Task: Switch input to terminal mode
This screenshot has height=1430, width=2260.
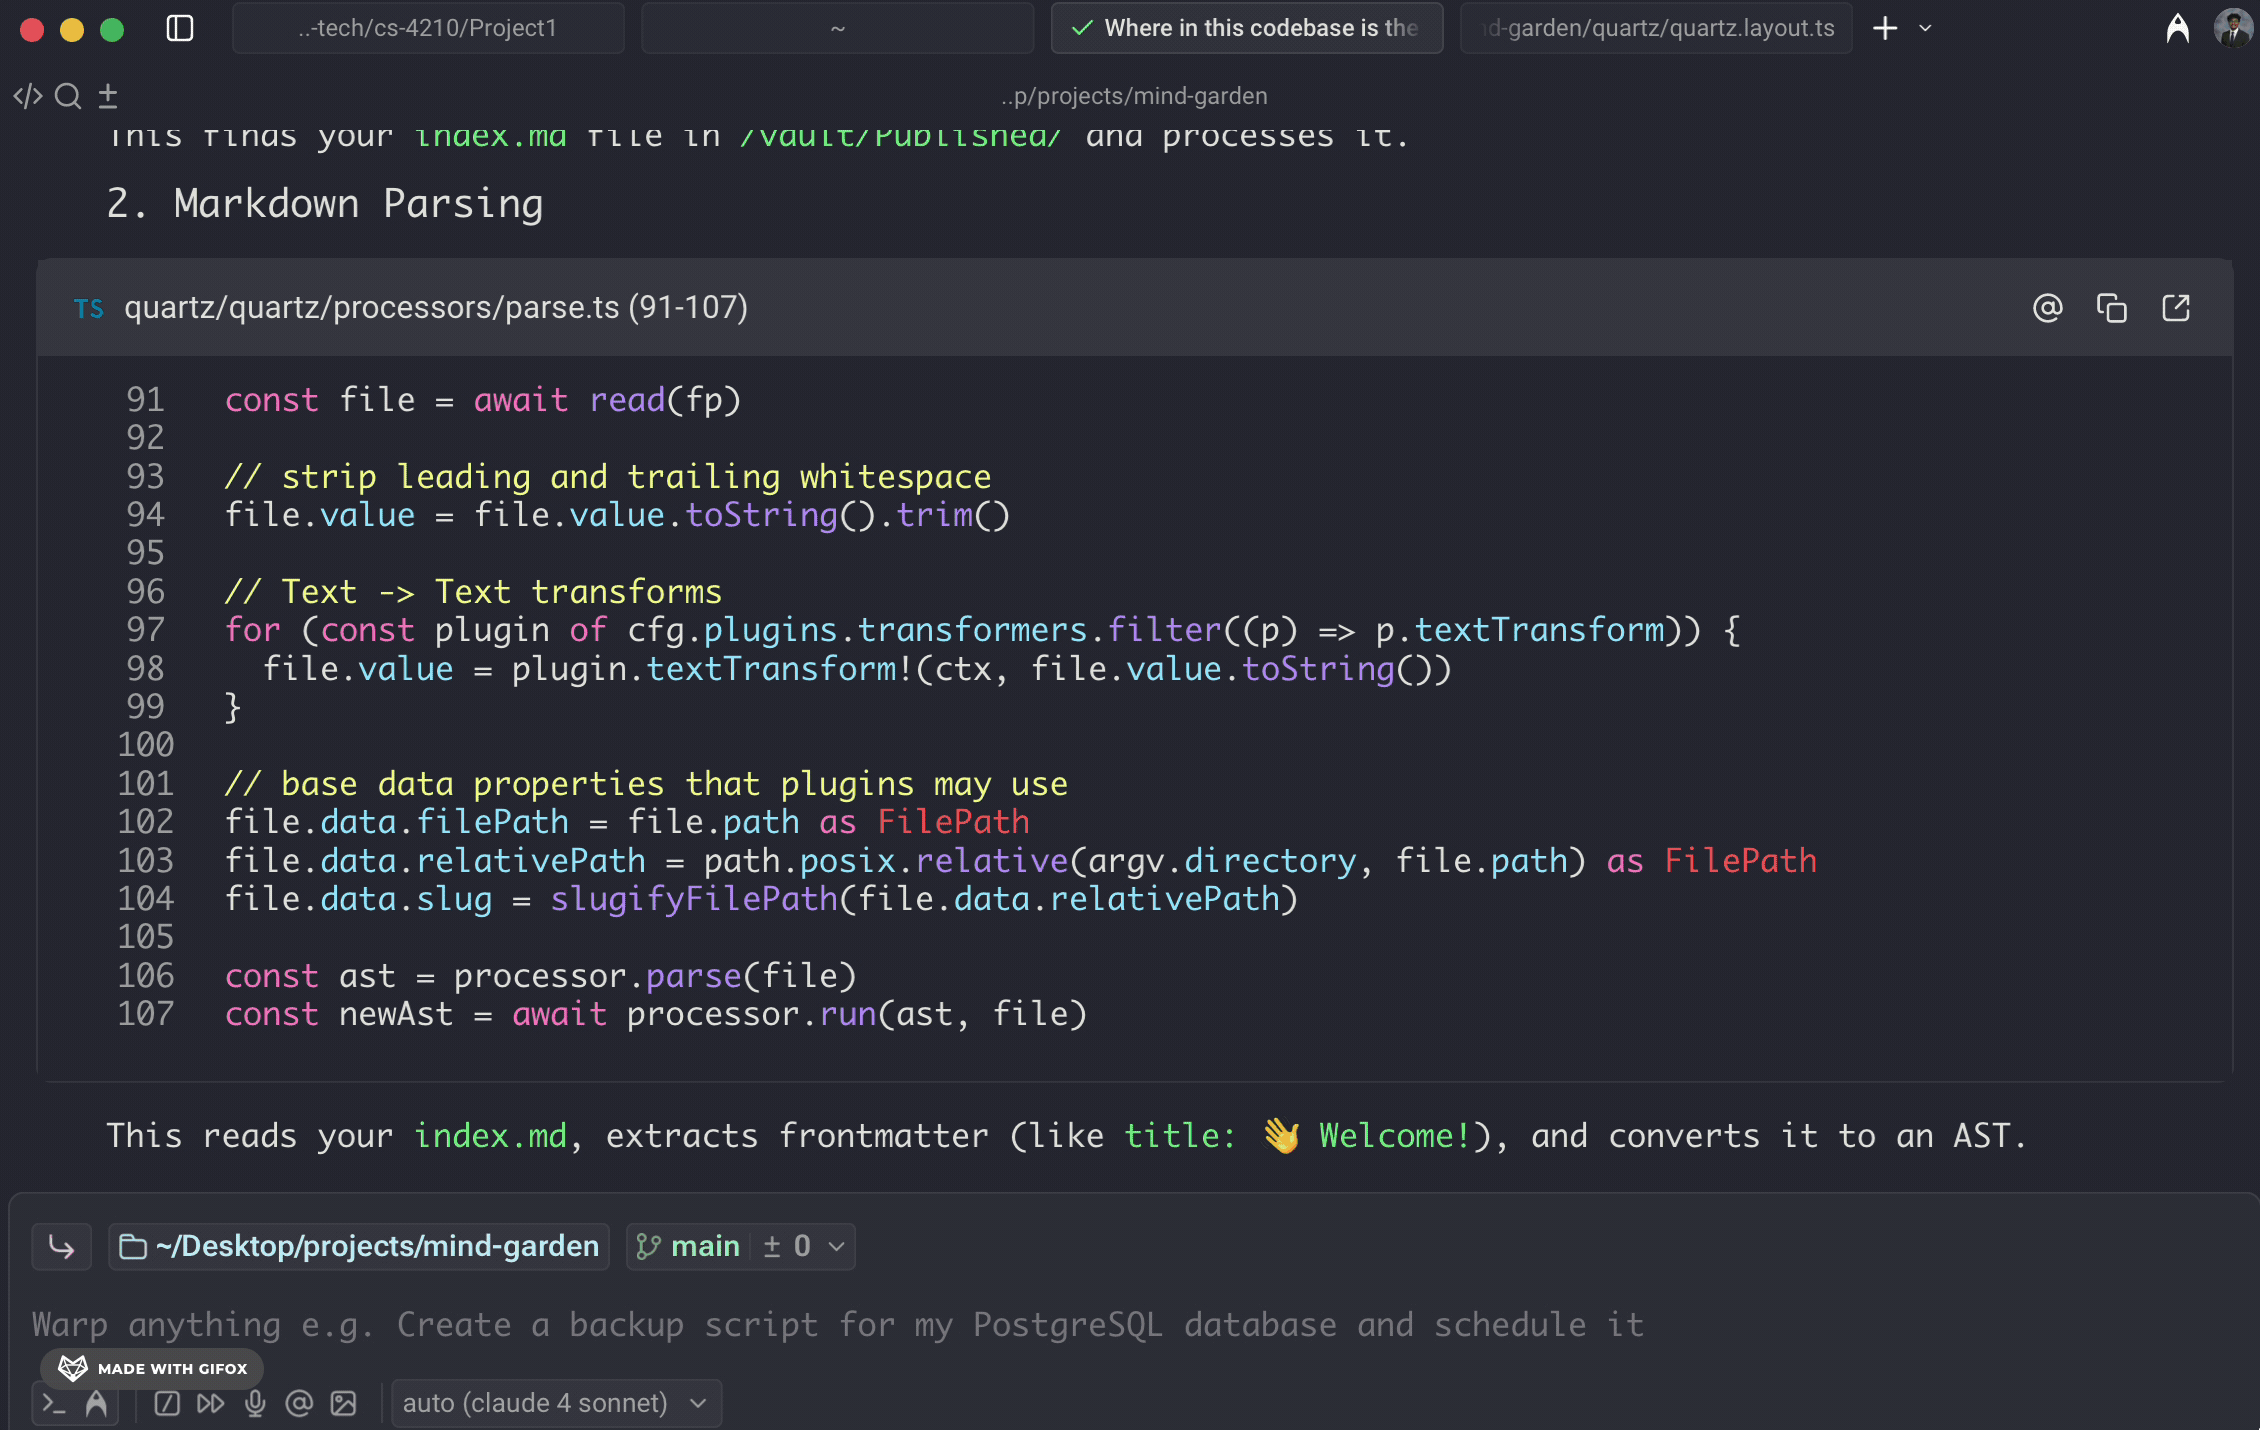Action: [x=54, y=1404]
